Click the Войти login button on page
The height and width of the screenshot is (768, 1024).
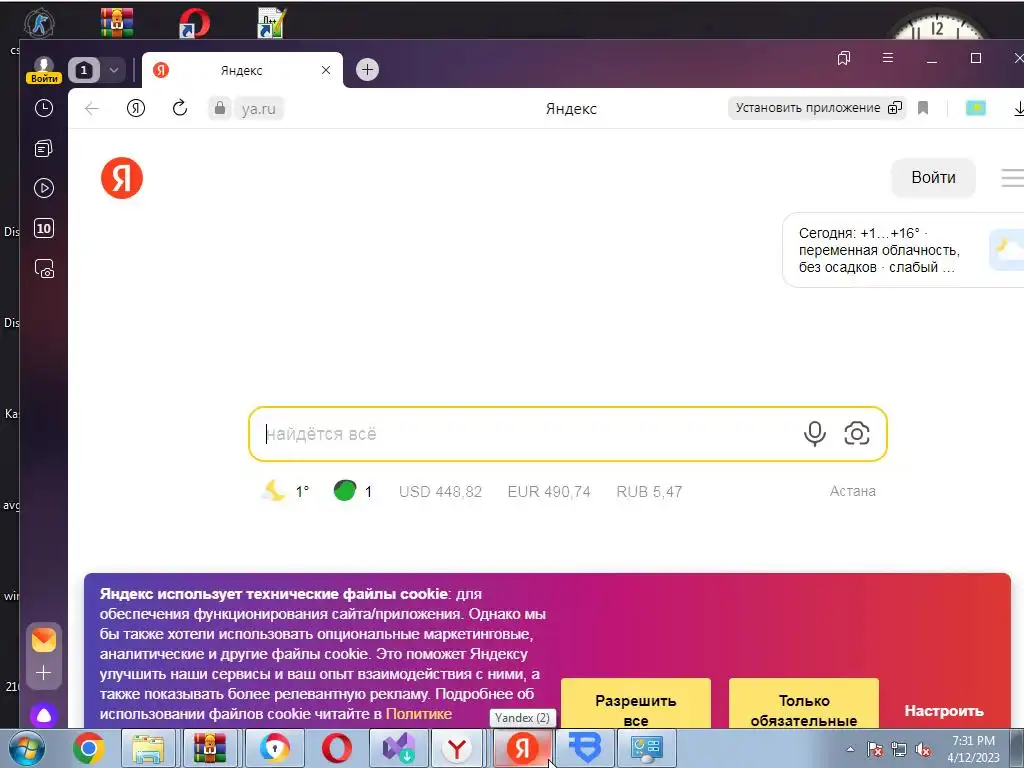933,178
